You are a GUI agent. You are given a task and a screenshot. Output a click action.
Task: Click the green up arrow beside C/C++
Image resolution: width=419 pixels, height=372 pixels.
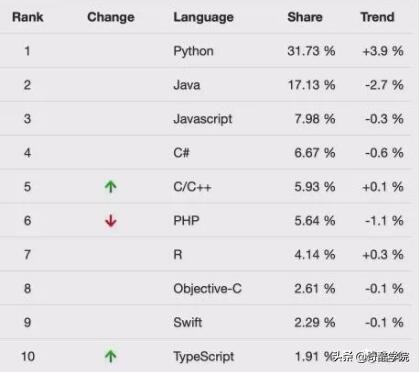click(x=111, y=187)
